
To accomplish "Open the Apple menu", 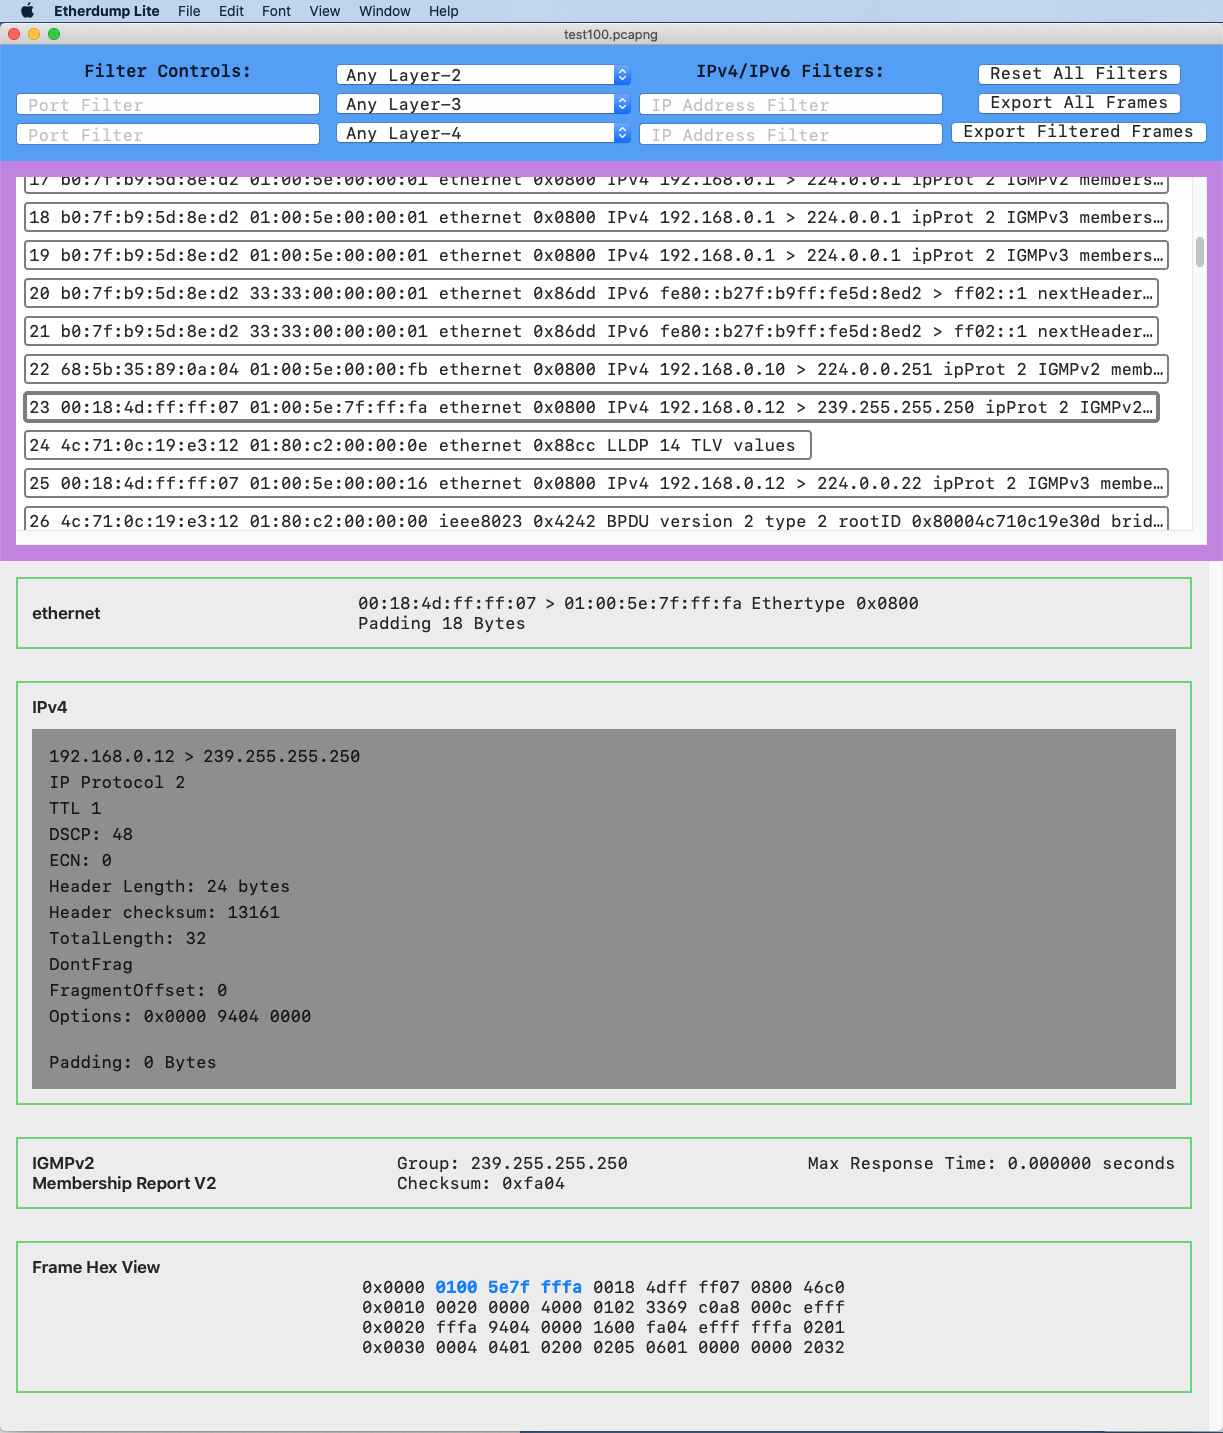I will [x=27, y=11].
